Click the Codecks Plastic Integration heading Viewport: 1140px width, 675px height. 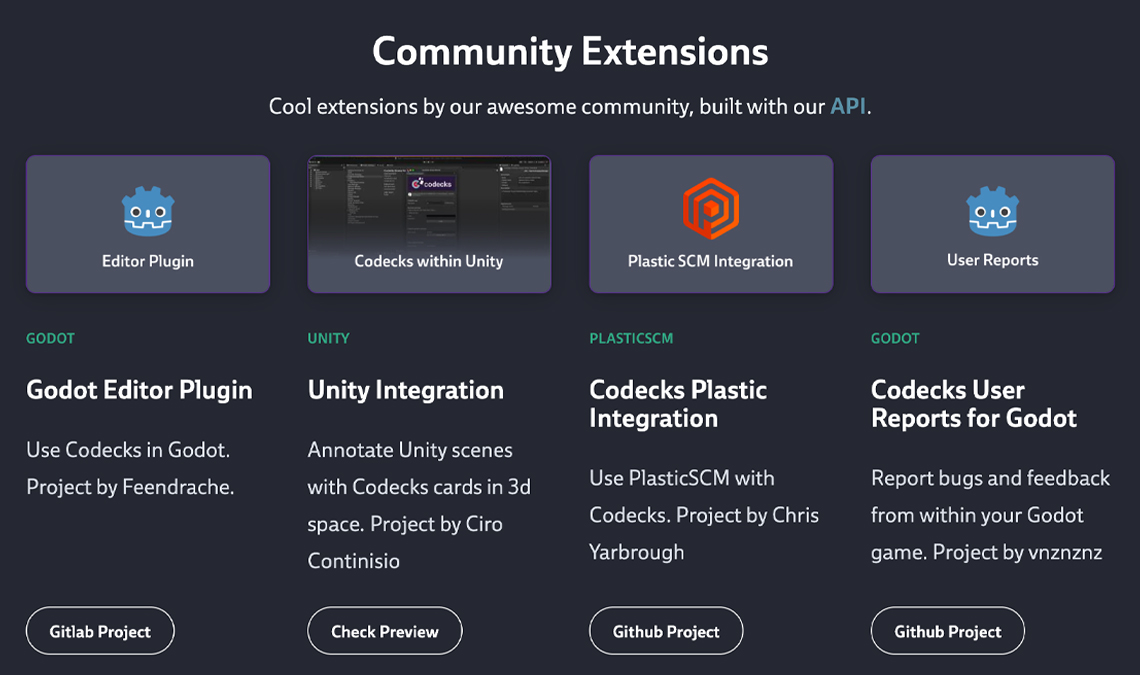pyautogui.click(x=678, y=404)
